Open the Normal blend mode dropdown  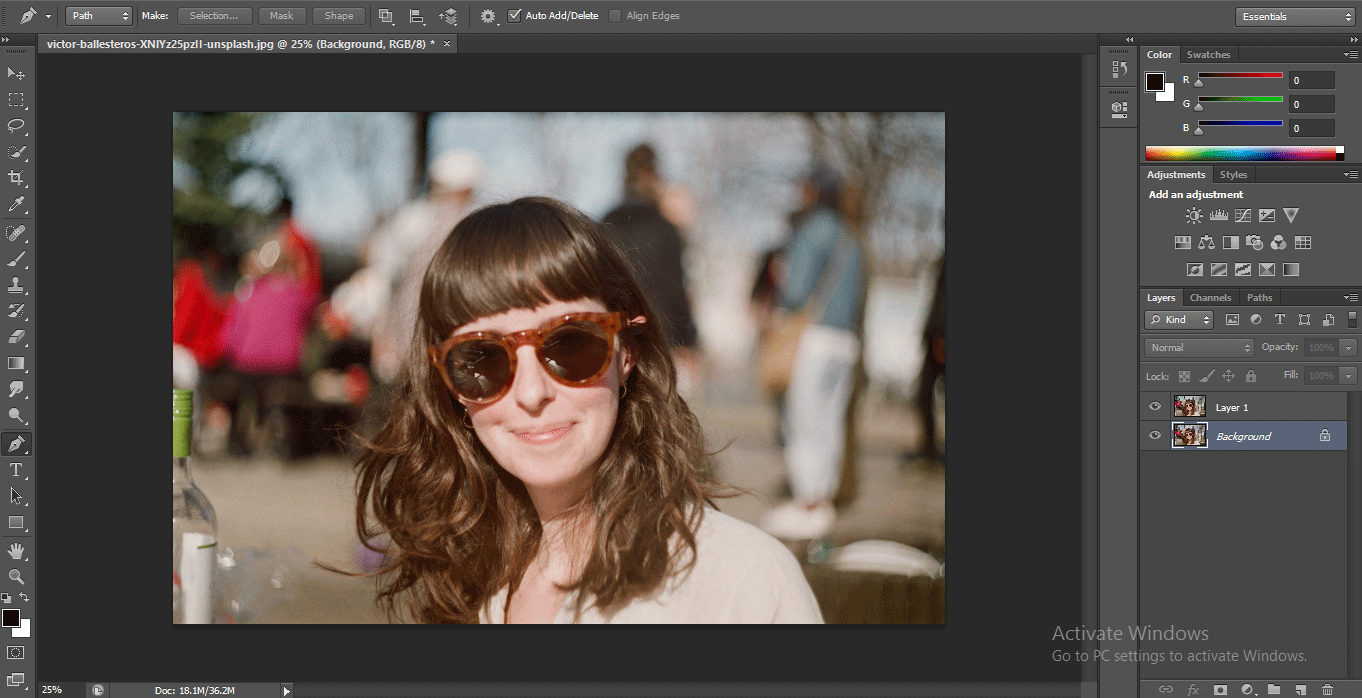coord(1198,347)
